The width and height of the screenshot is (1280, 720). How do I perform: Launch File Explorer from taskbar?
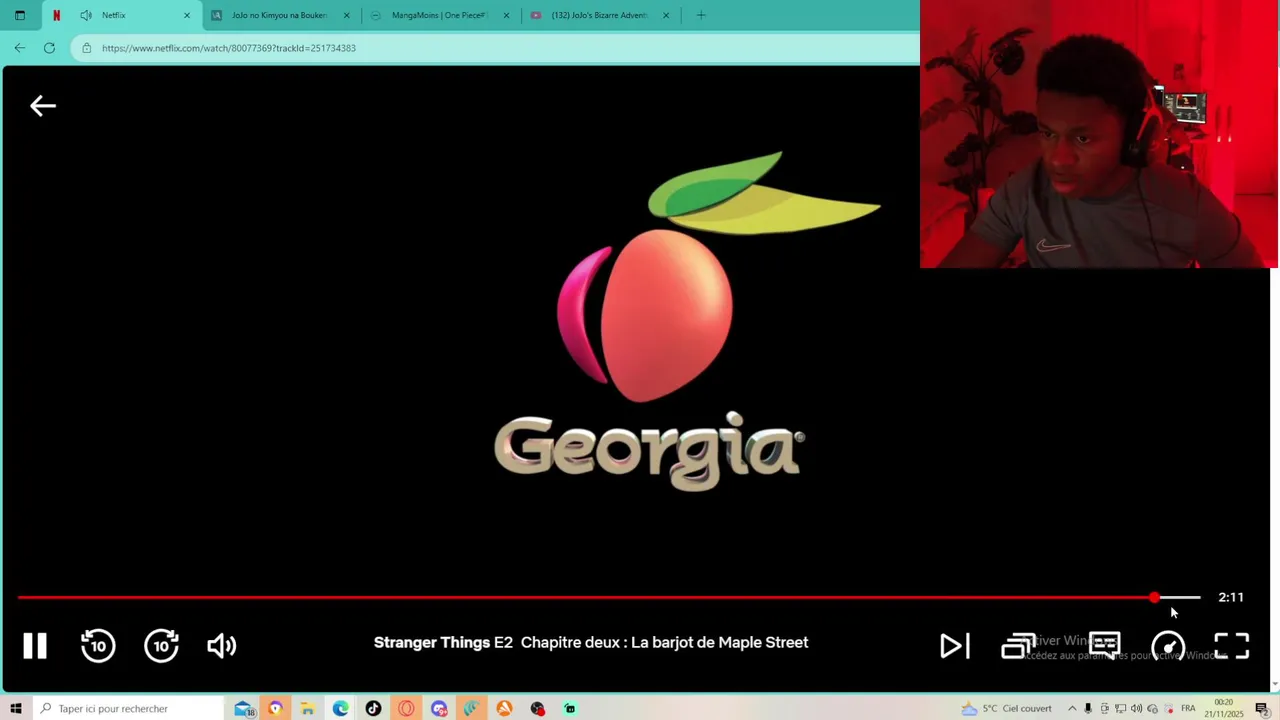tap(308, 708)
